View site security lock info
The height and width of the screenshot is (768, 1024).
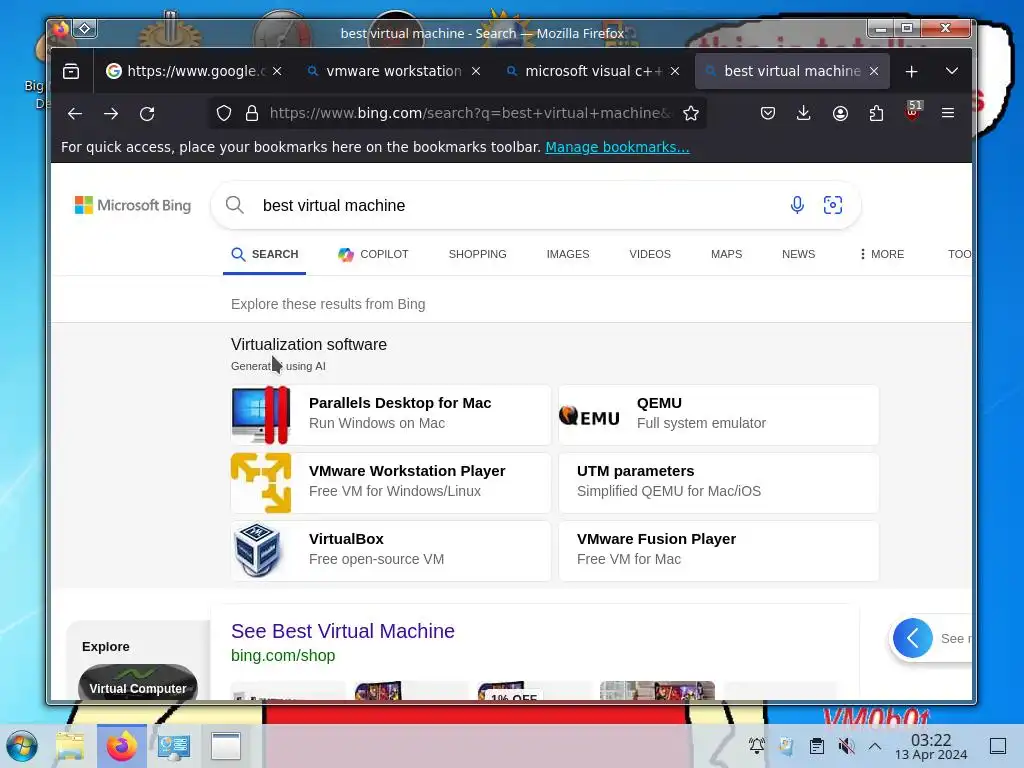(251, 114)
